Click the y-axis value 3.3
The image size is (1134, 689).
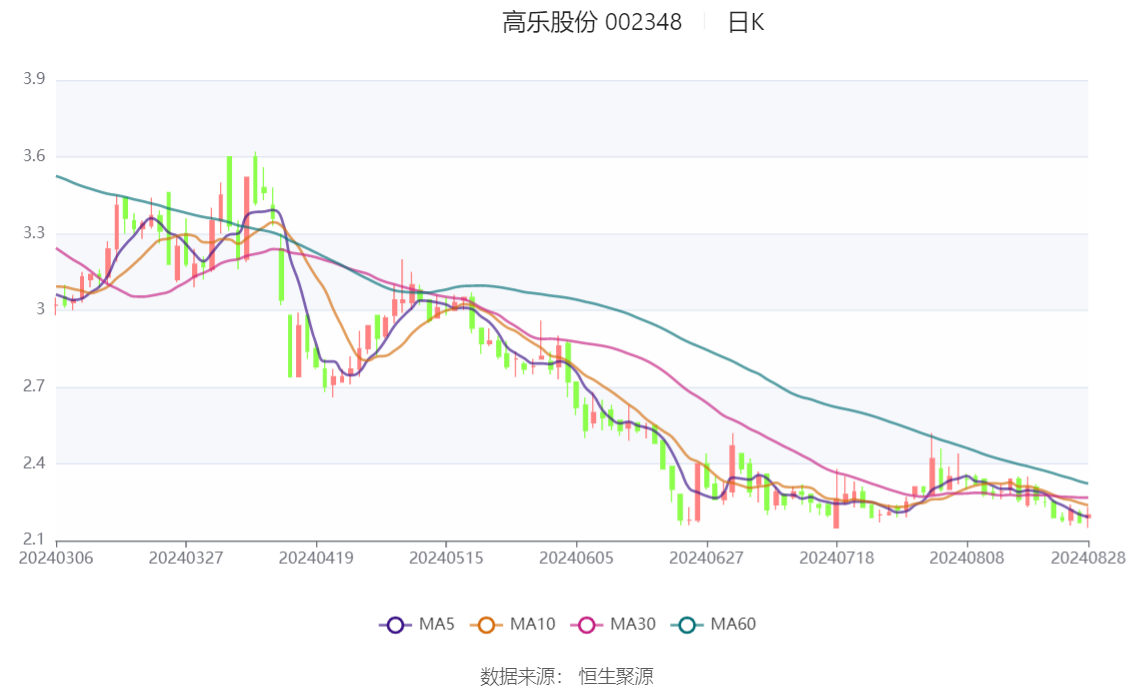[34, 233]
